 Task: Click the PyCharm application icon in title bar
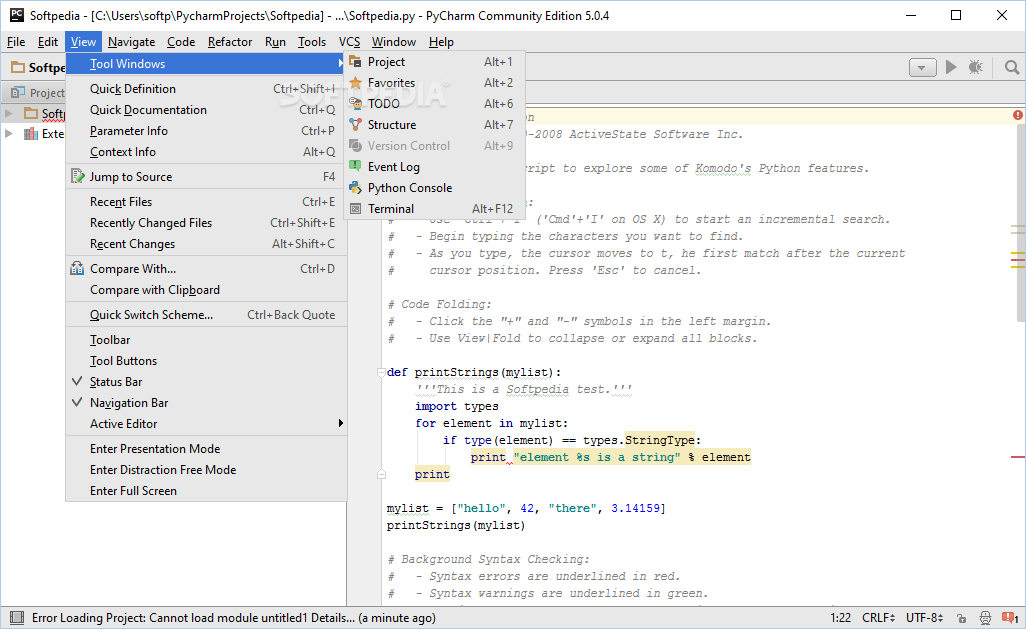click(16, 15)
